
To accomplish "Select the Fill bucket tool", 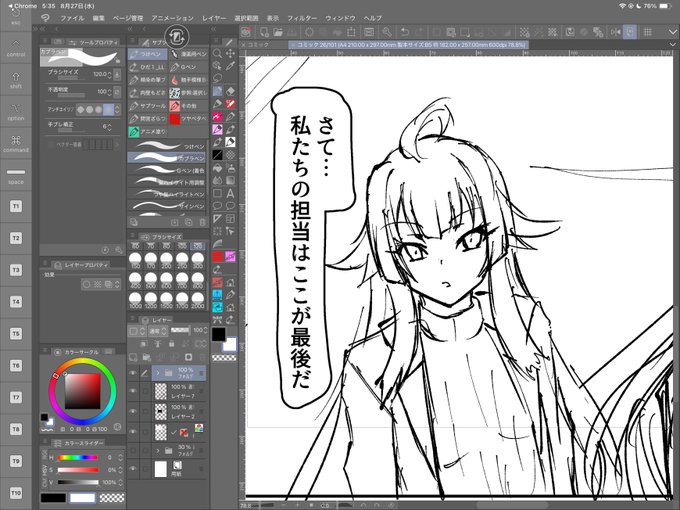I will click(217, 168).
